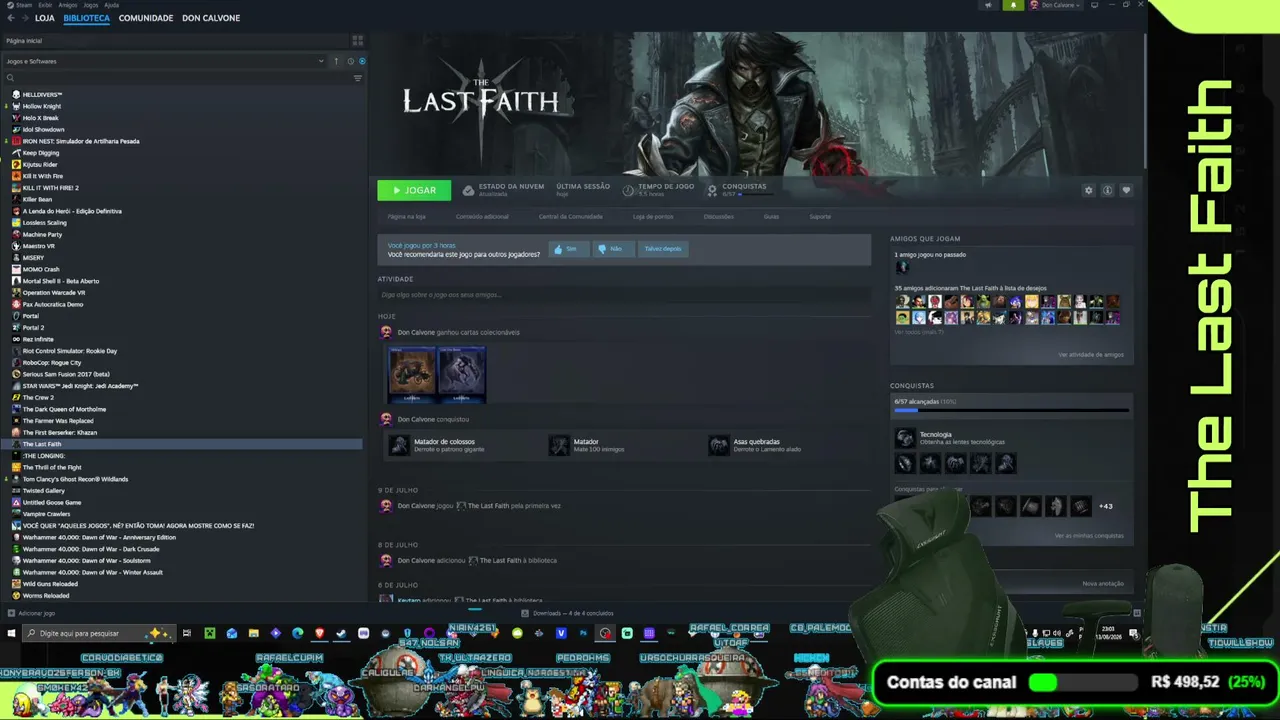The image size is (1280, 720).
Task: Open advanced library filter options
Action: tap(358, 78)
